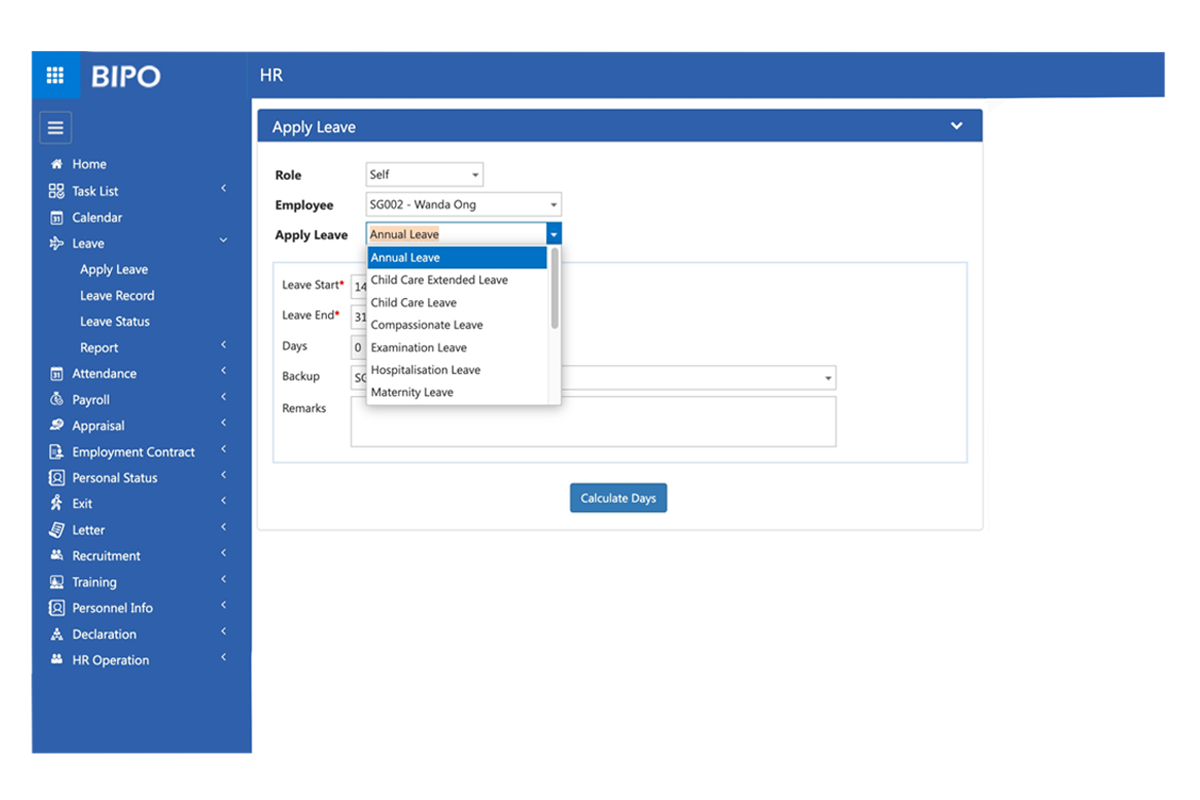This screenshot has width=1200, height=800.
Task: Select Maternity Leave option
Action: [x=457, y=393]
